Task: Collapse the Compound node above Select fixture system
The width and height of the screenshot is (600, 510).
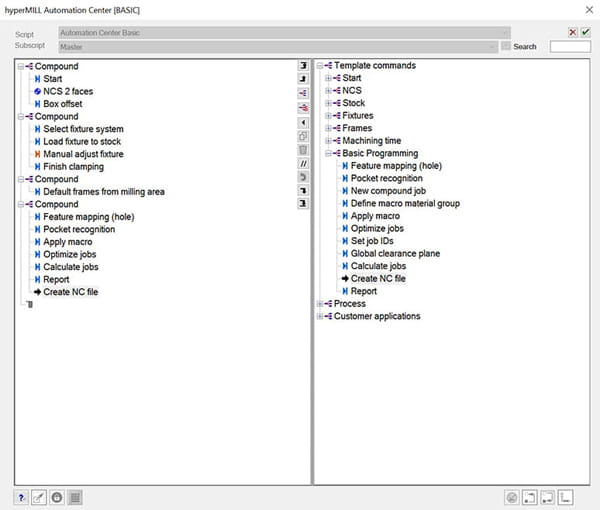Action: click(x=21, y=117)
